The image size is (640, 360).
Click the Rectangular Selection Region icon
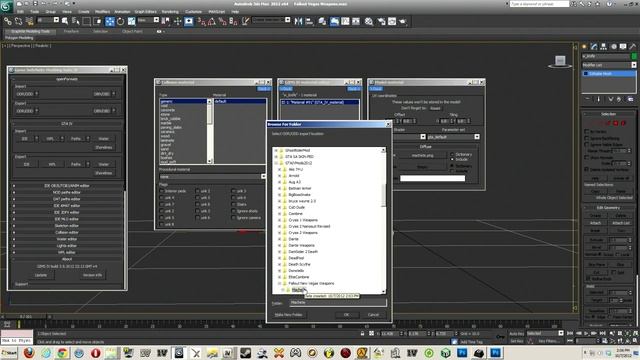click(87, 22)
